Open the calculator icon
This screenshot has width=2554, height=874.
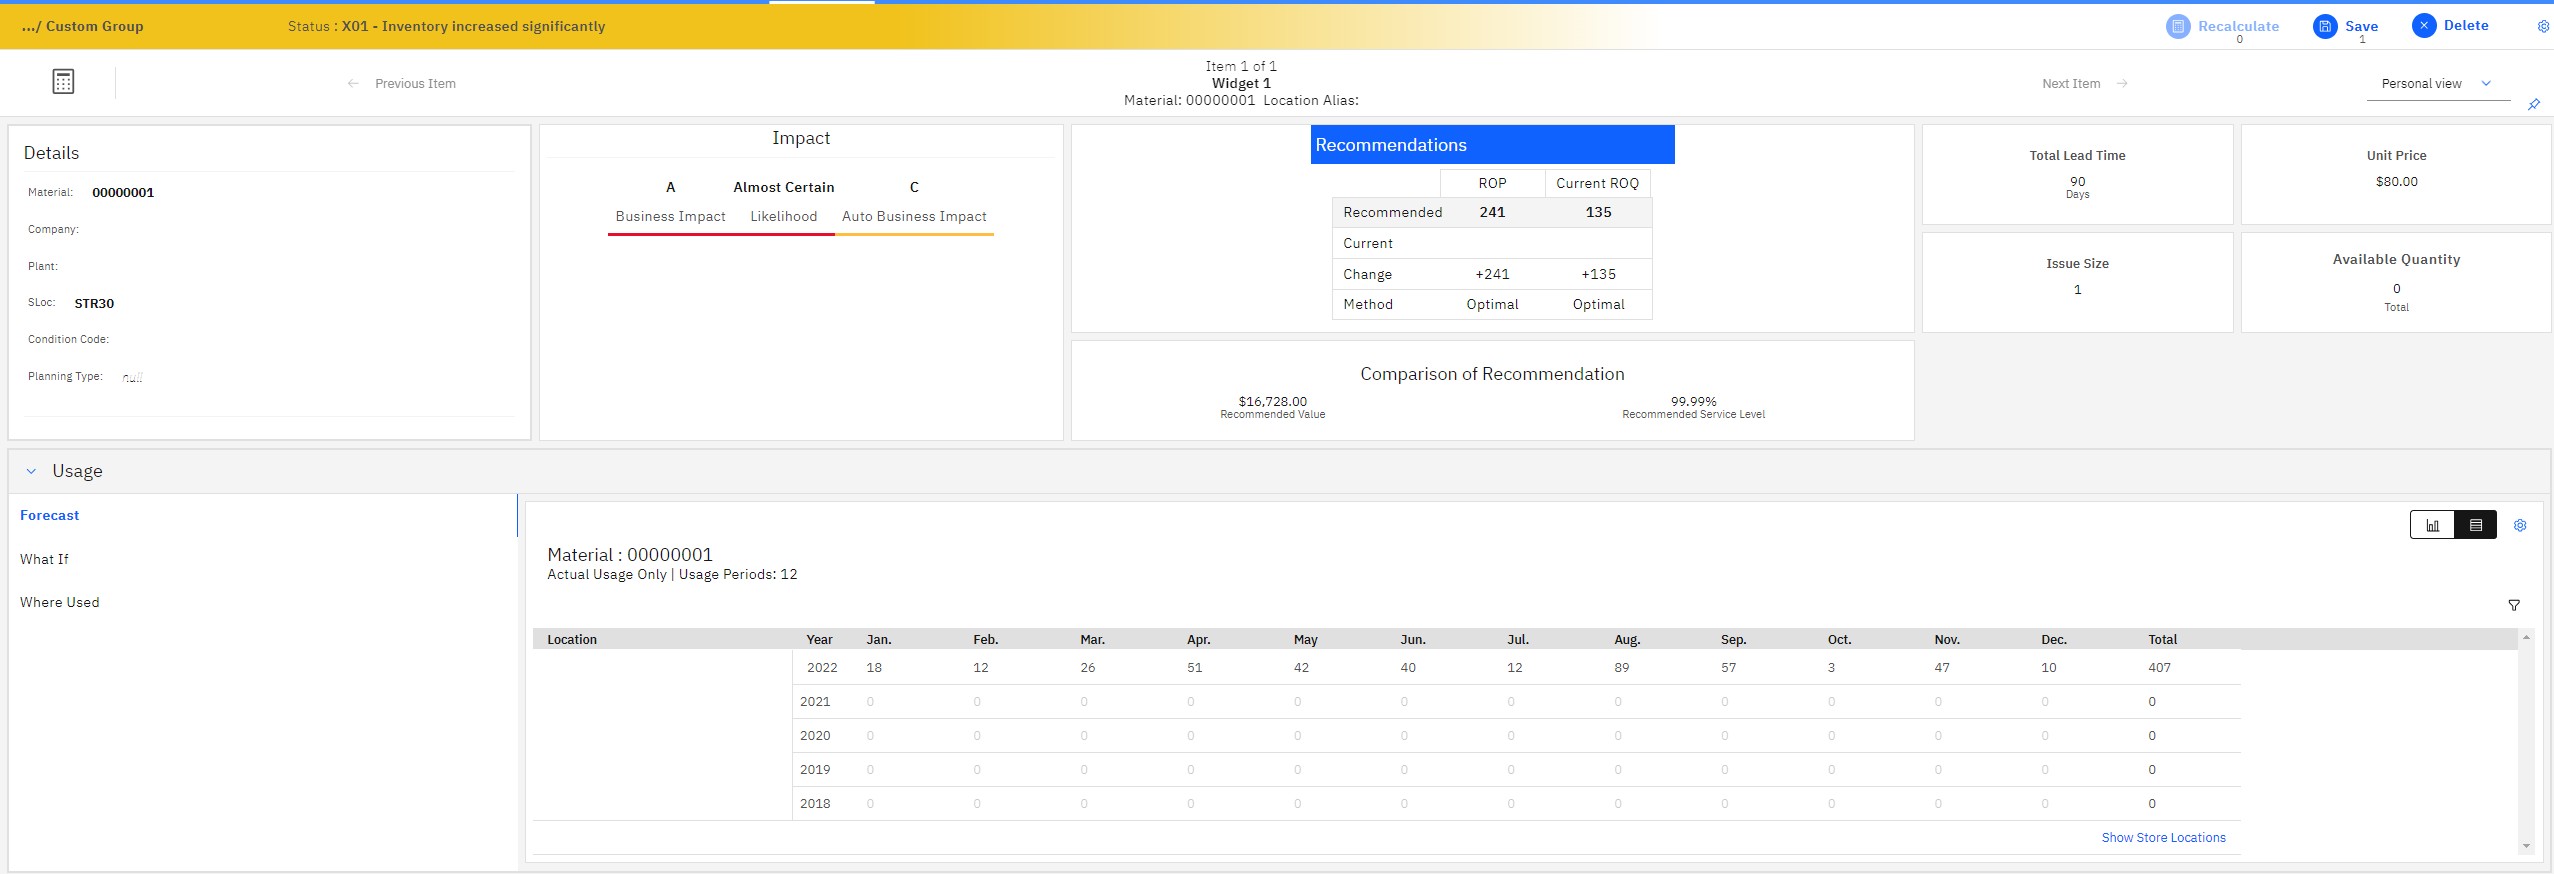(x=63, y=82)
